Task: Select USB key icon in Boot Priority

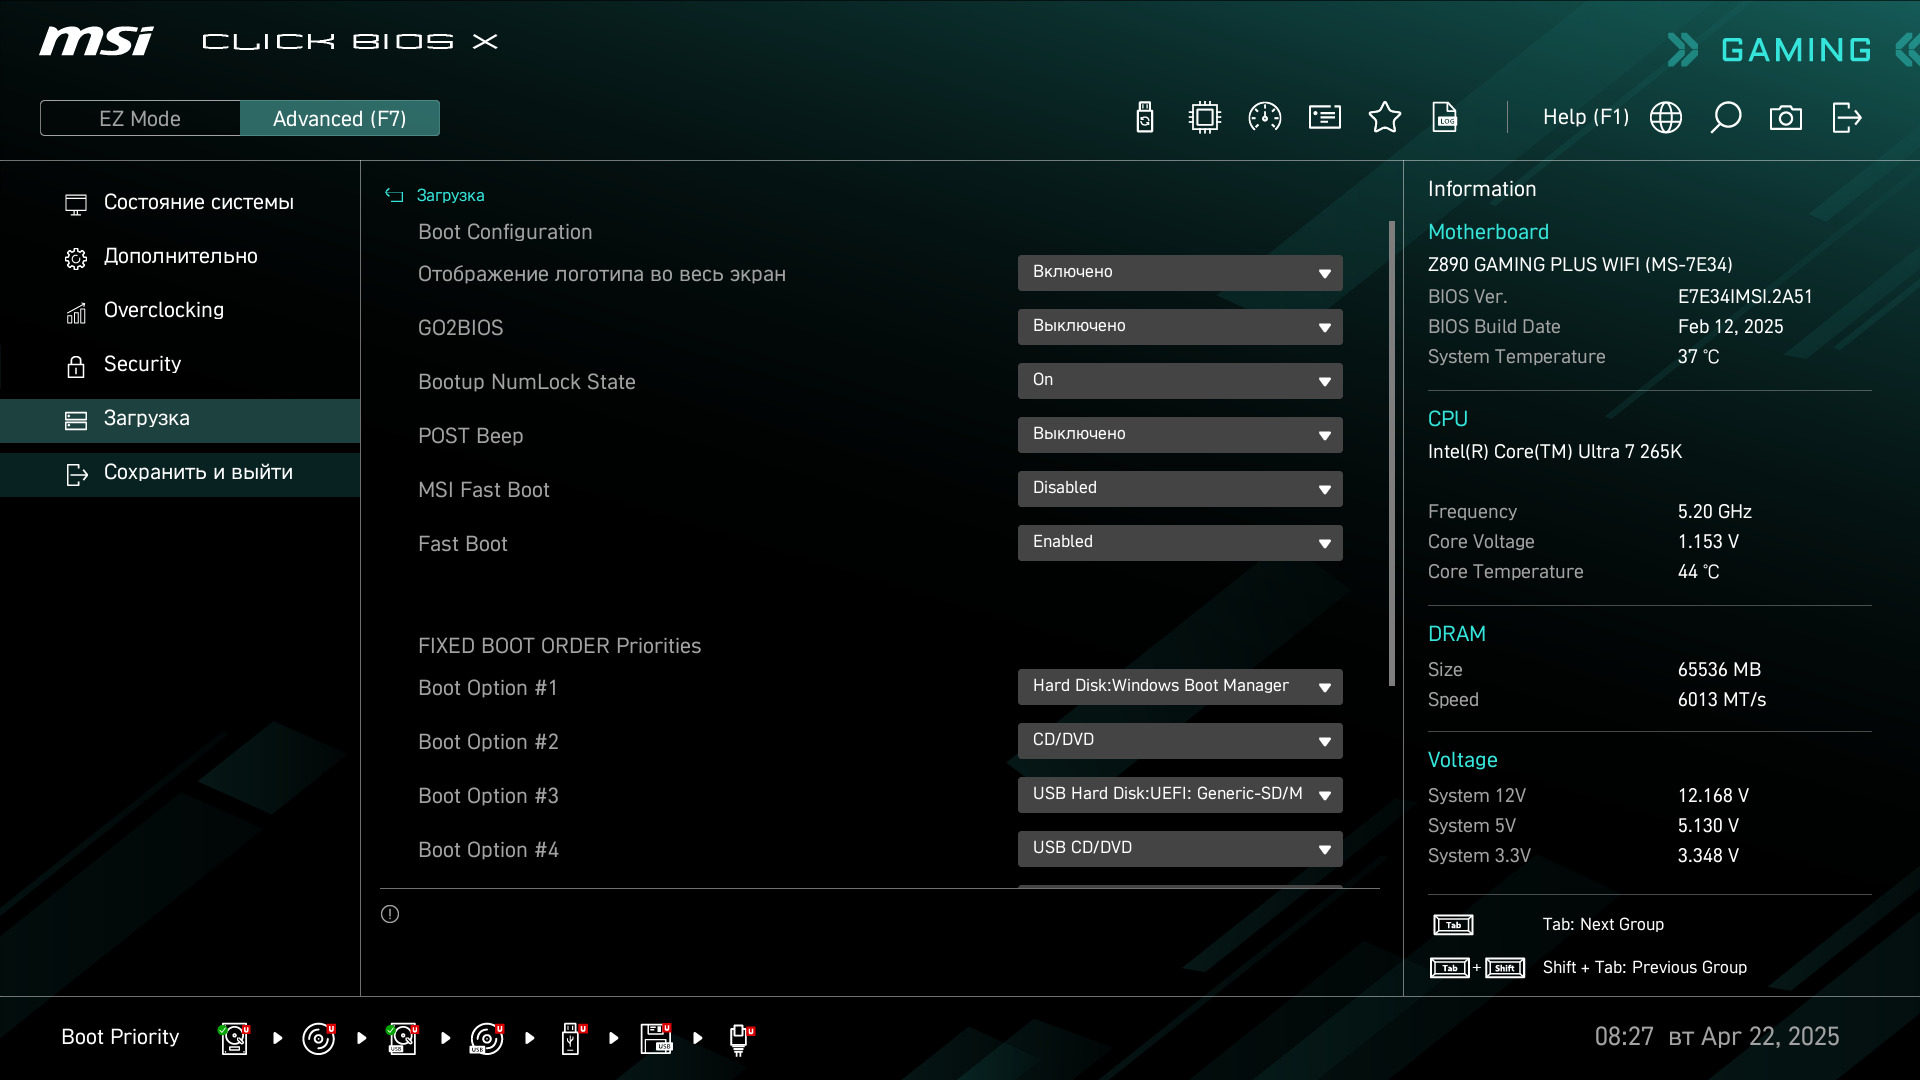Action: pyautogui.click(x=573, y=1038)
